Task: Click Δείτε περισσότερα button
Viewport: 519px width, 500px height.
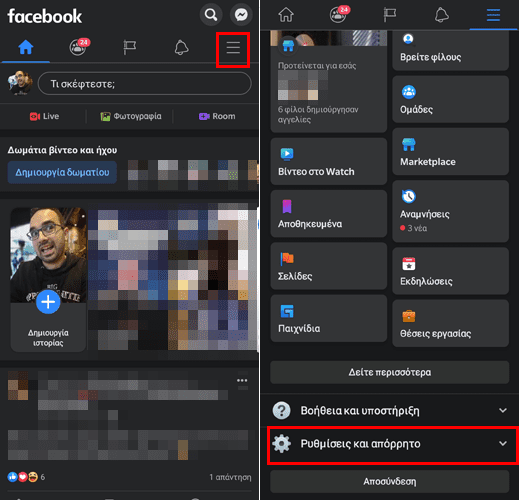Action: pyautogui.click(x=390, y=372)
